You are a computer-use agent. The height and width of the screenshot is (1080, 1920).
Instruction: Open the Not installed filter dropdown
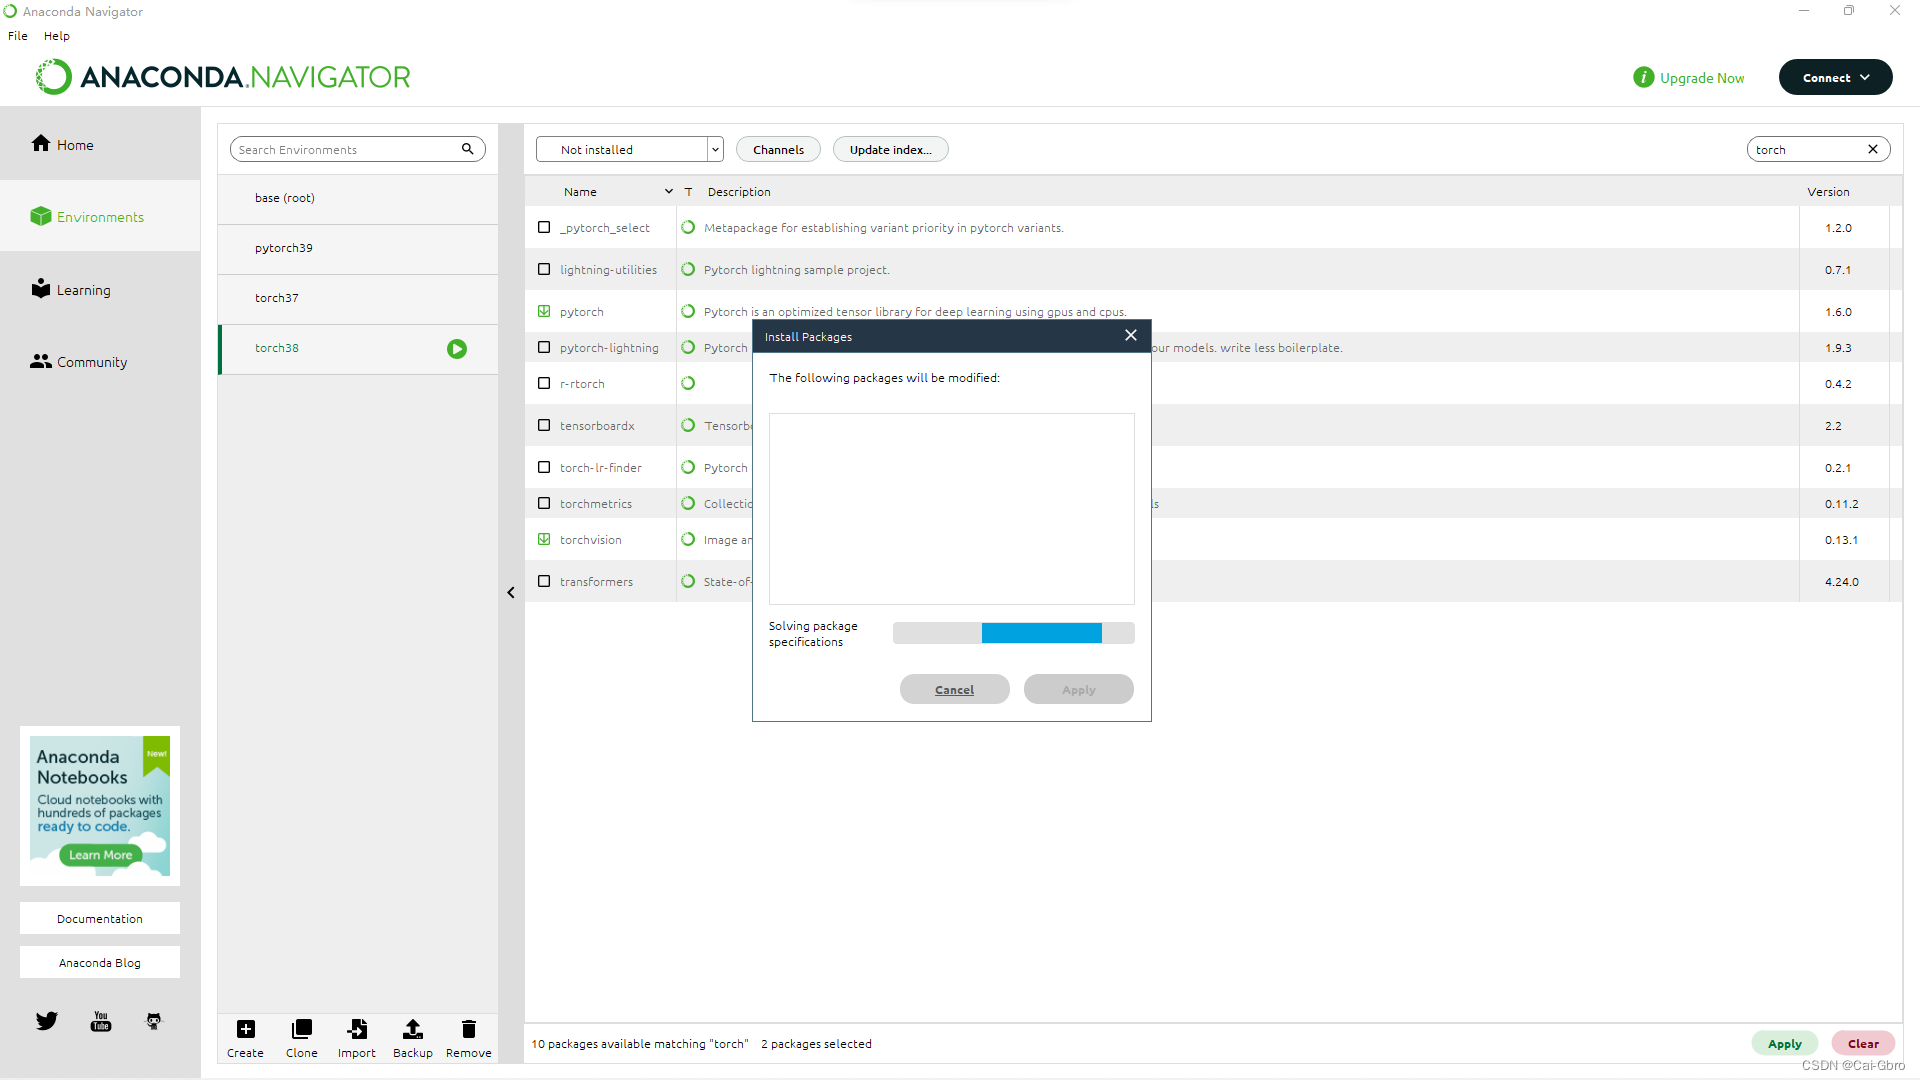click(x=629, y=149)
